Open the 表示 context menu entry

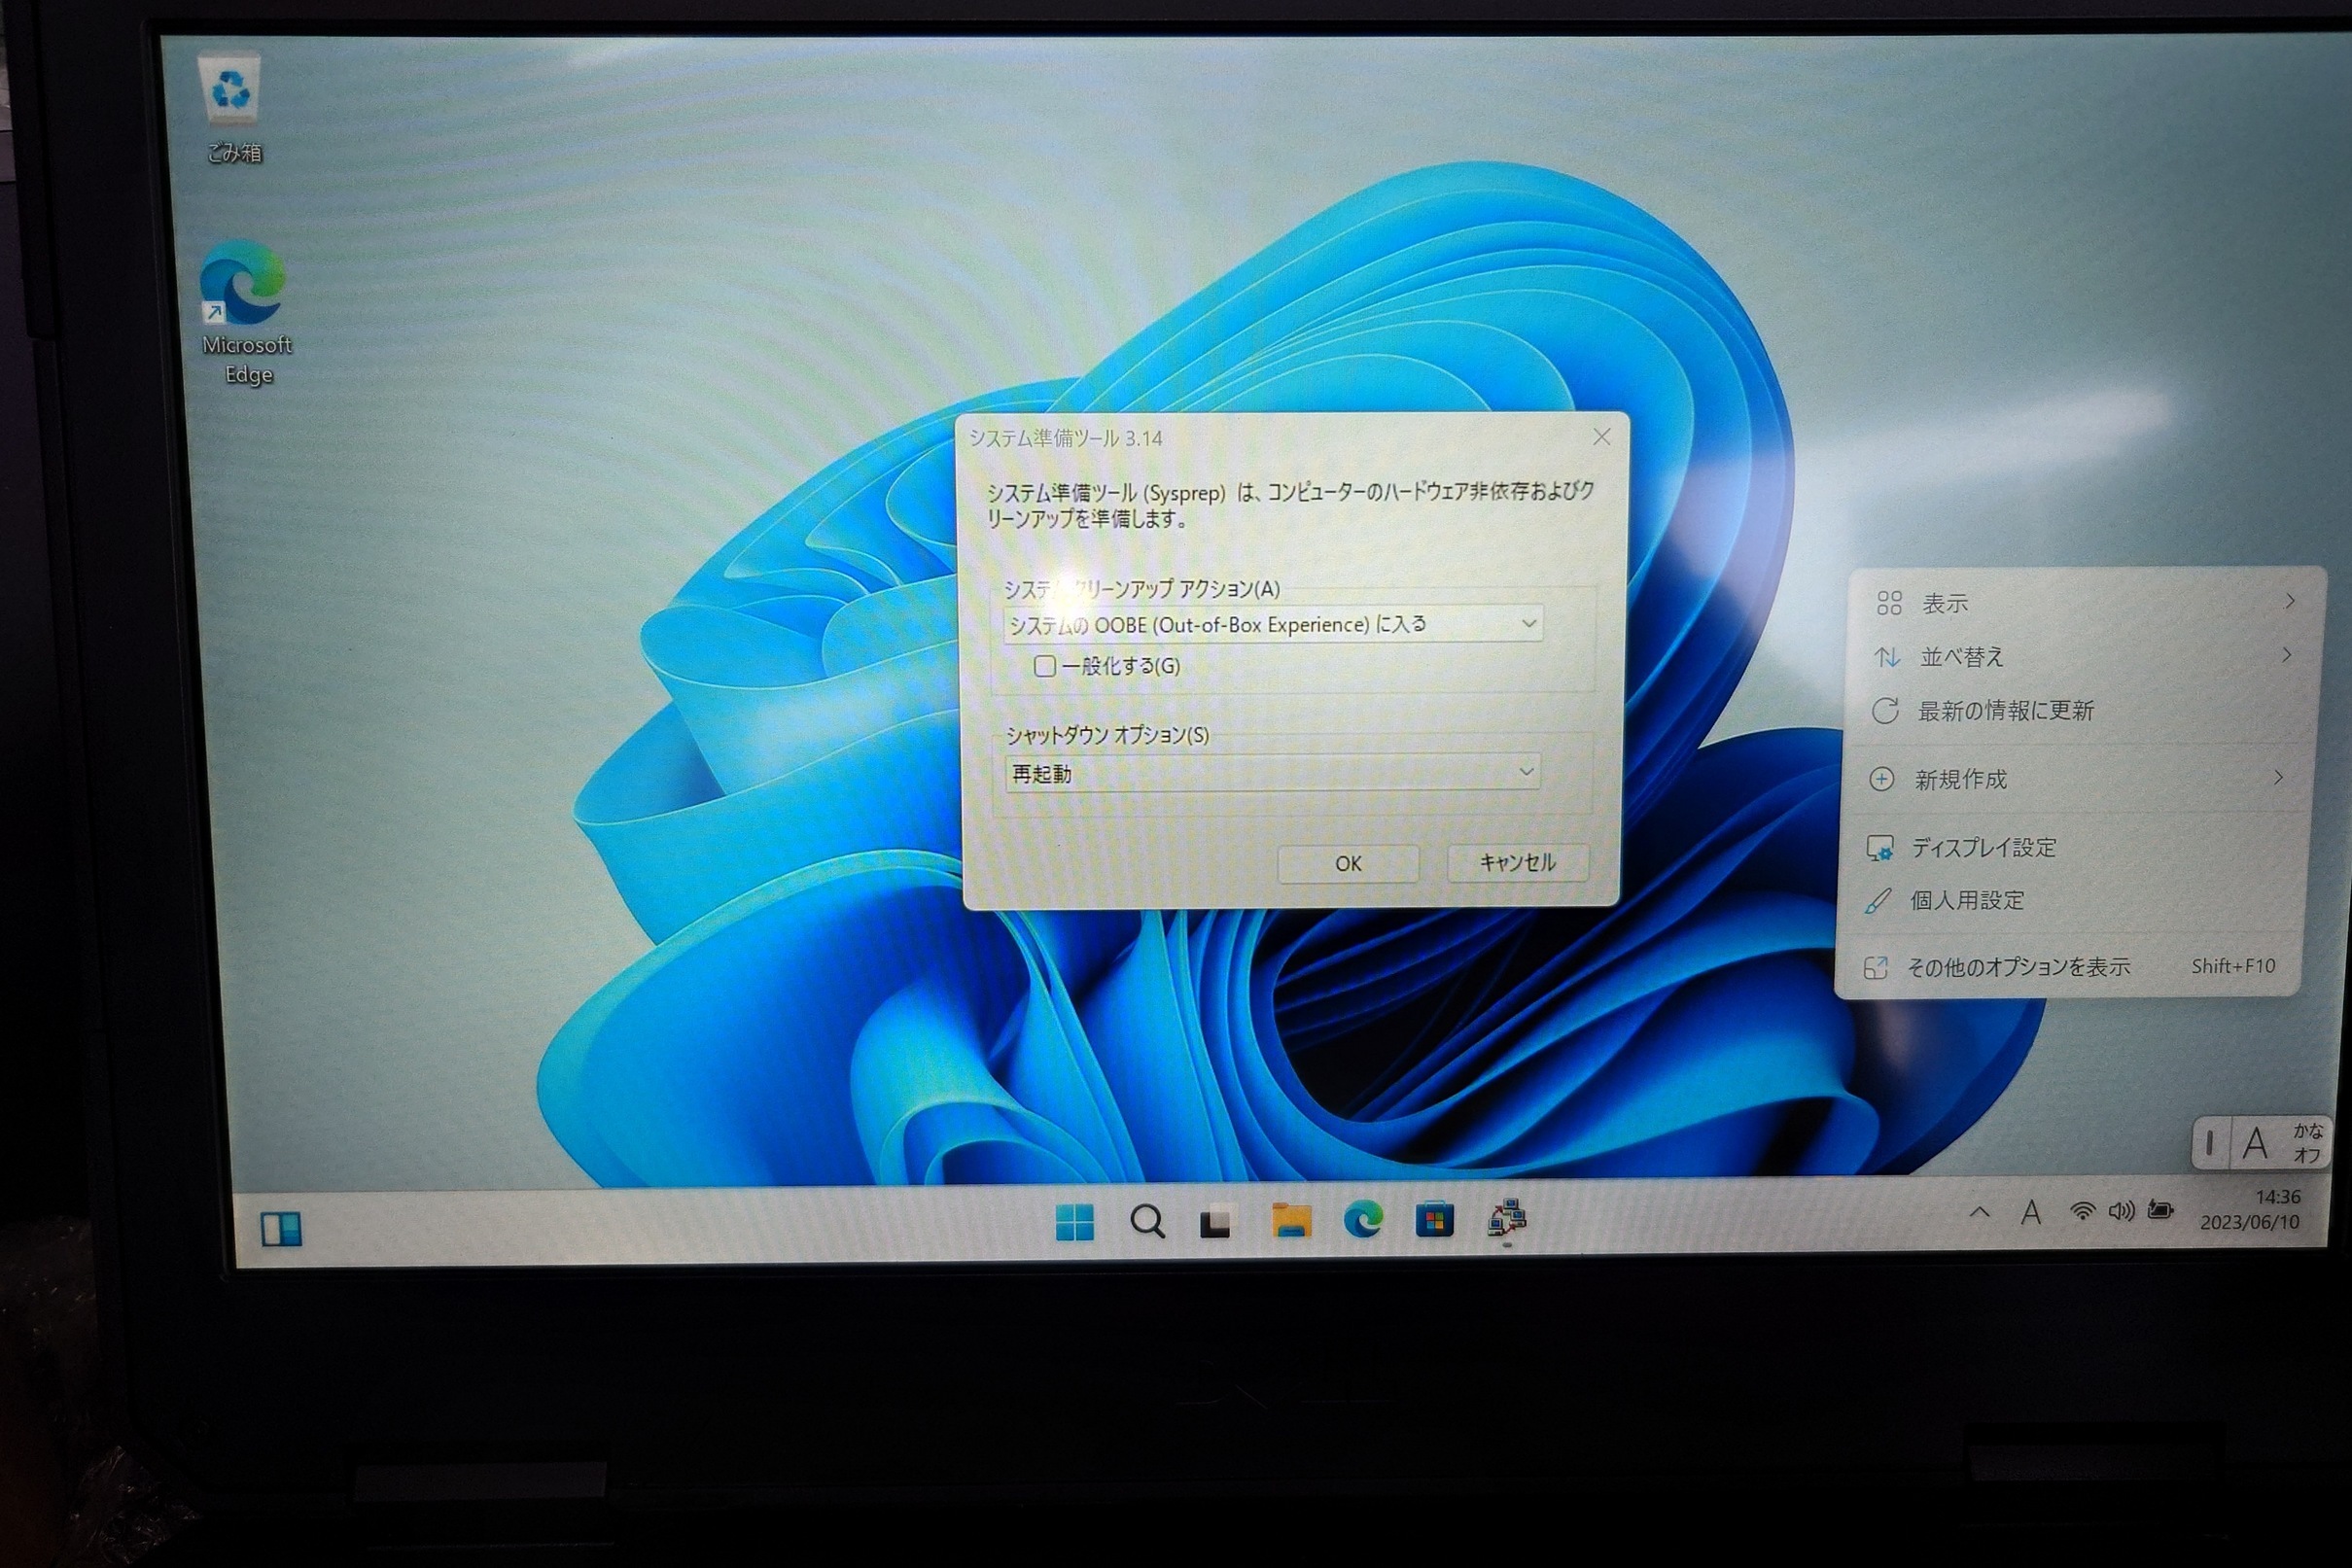pyautogui.click(x=2084, y=603)
